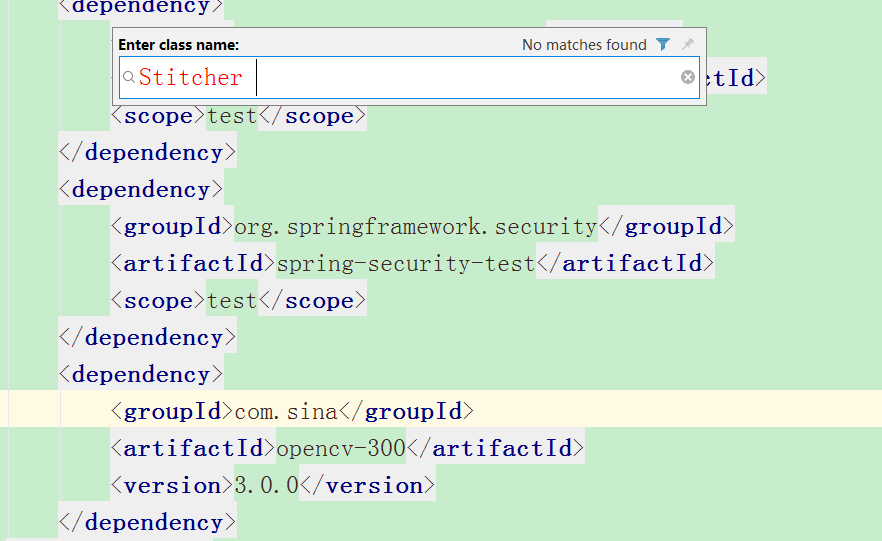Click the spring-security-test artifact name
This screenshot has width=882, height=541.
pos(406,264)
